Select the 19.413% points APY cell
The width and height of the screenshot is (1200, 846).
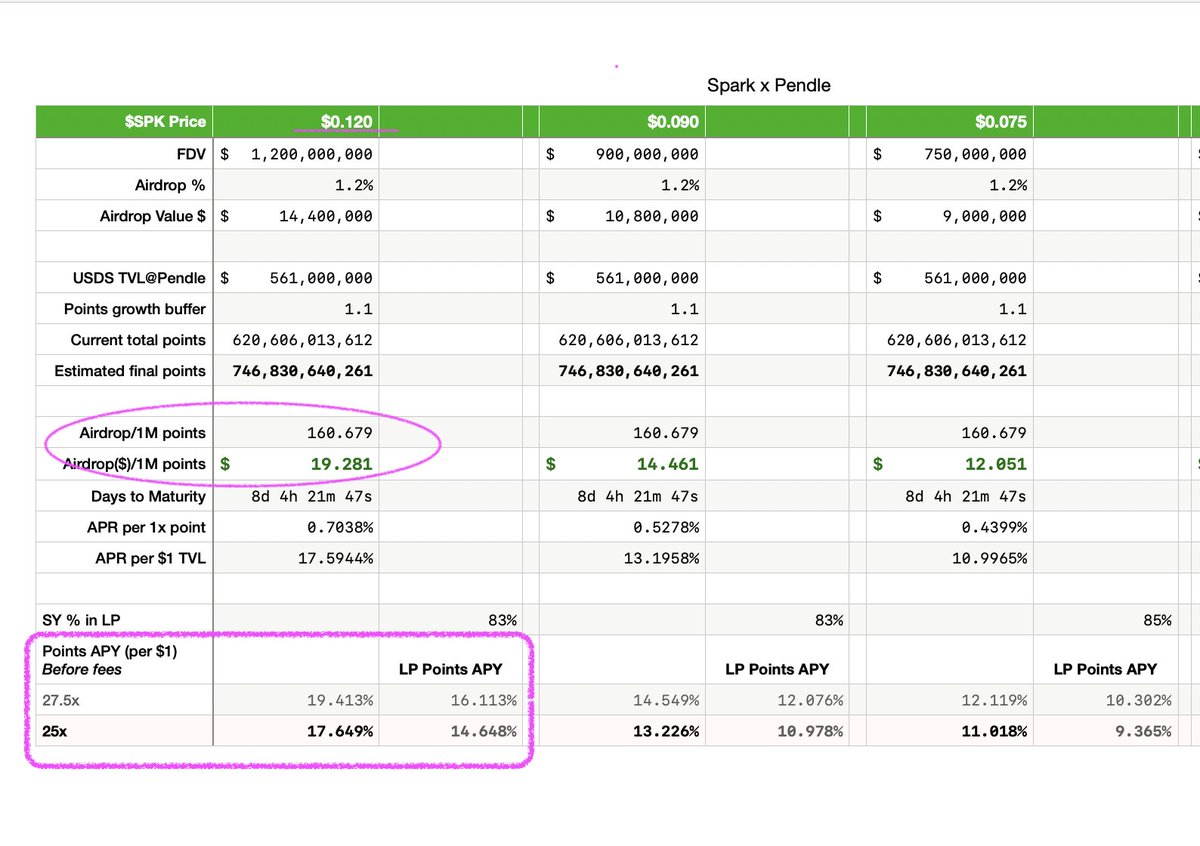click(296, 700)
